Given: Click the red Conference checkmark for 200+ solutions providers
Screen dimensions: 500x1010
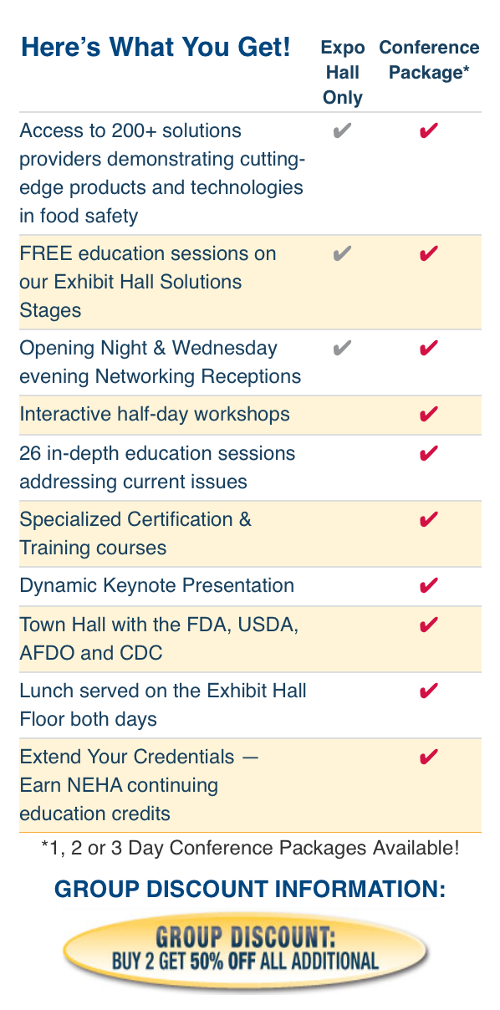Looking at the screenshot, I should (x=428, y=131).
